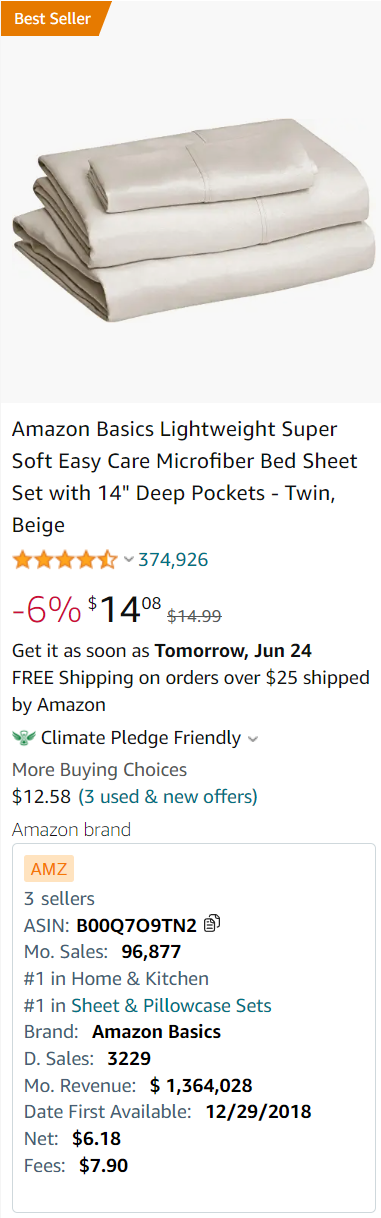381x1218 pixels.
Task: Click the crossed-out $14.99 list price
Action: point(194,616)
